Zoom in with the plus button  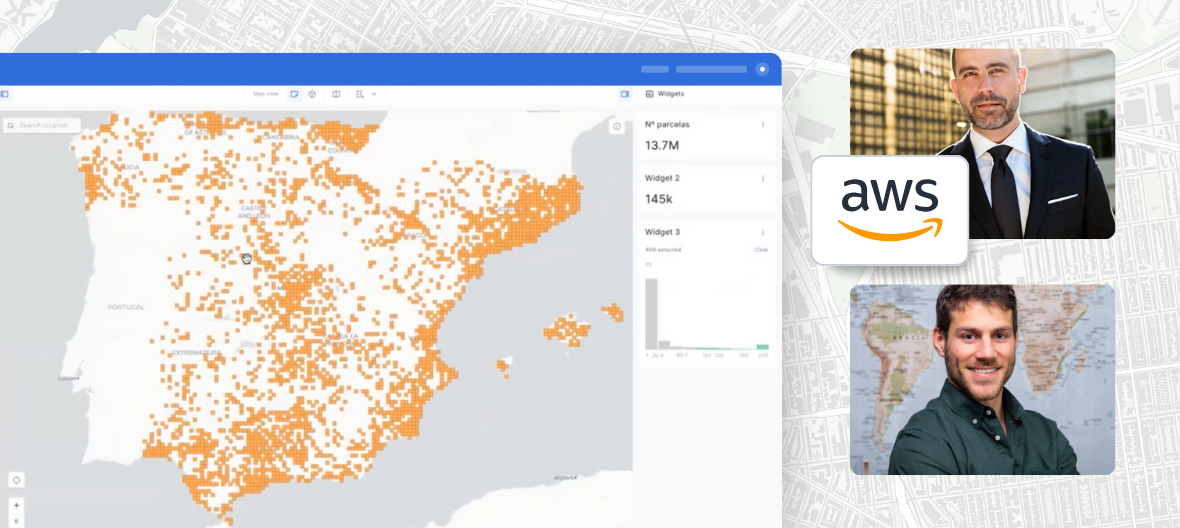point(17,505)
